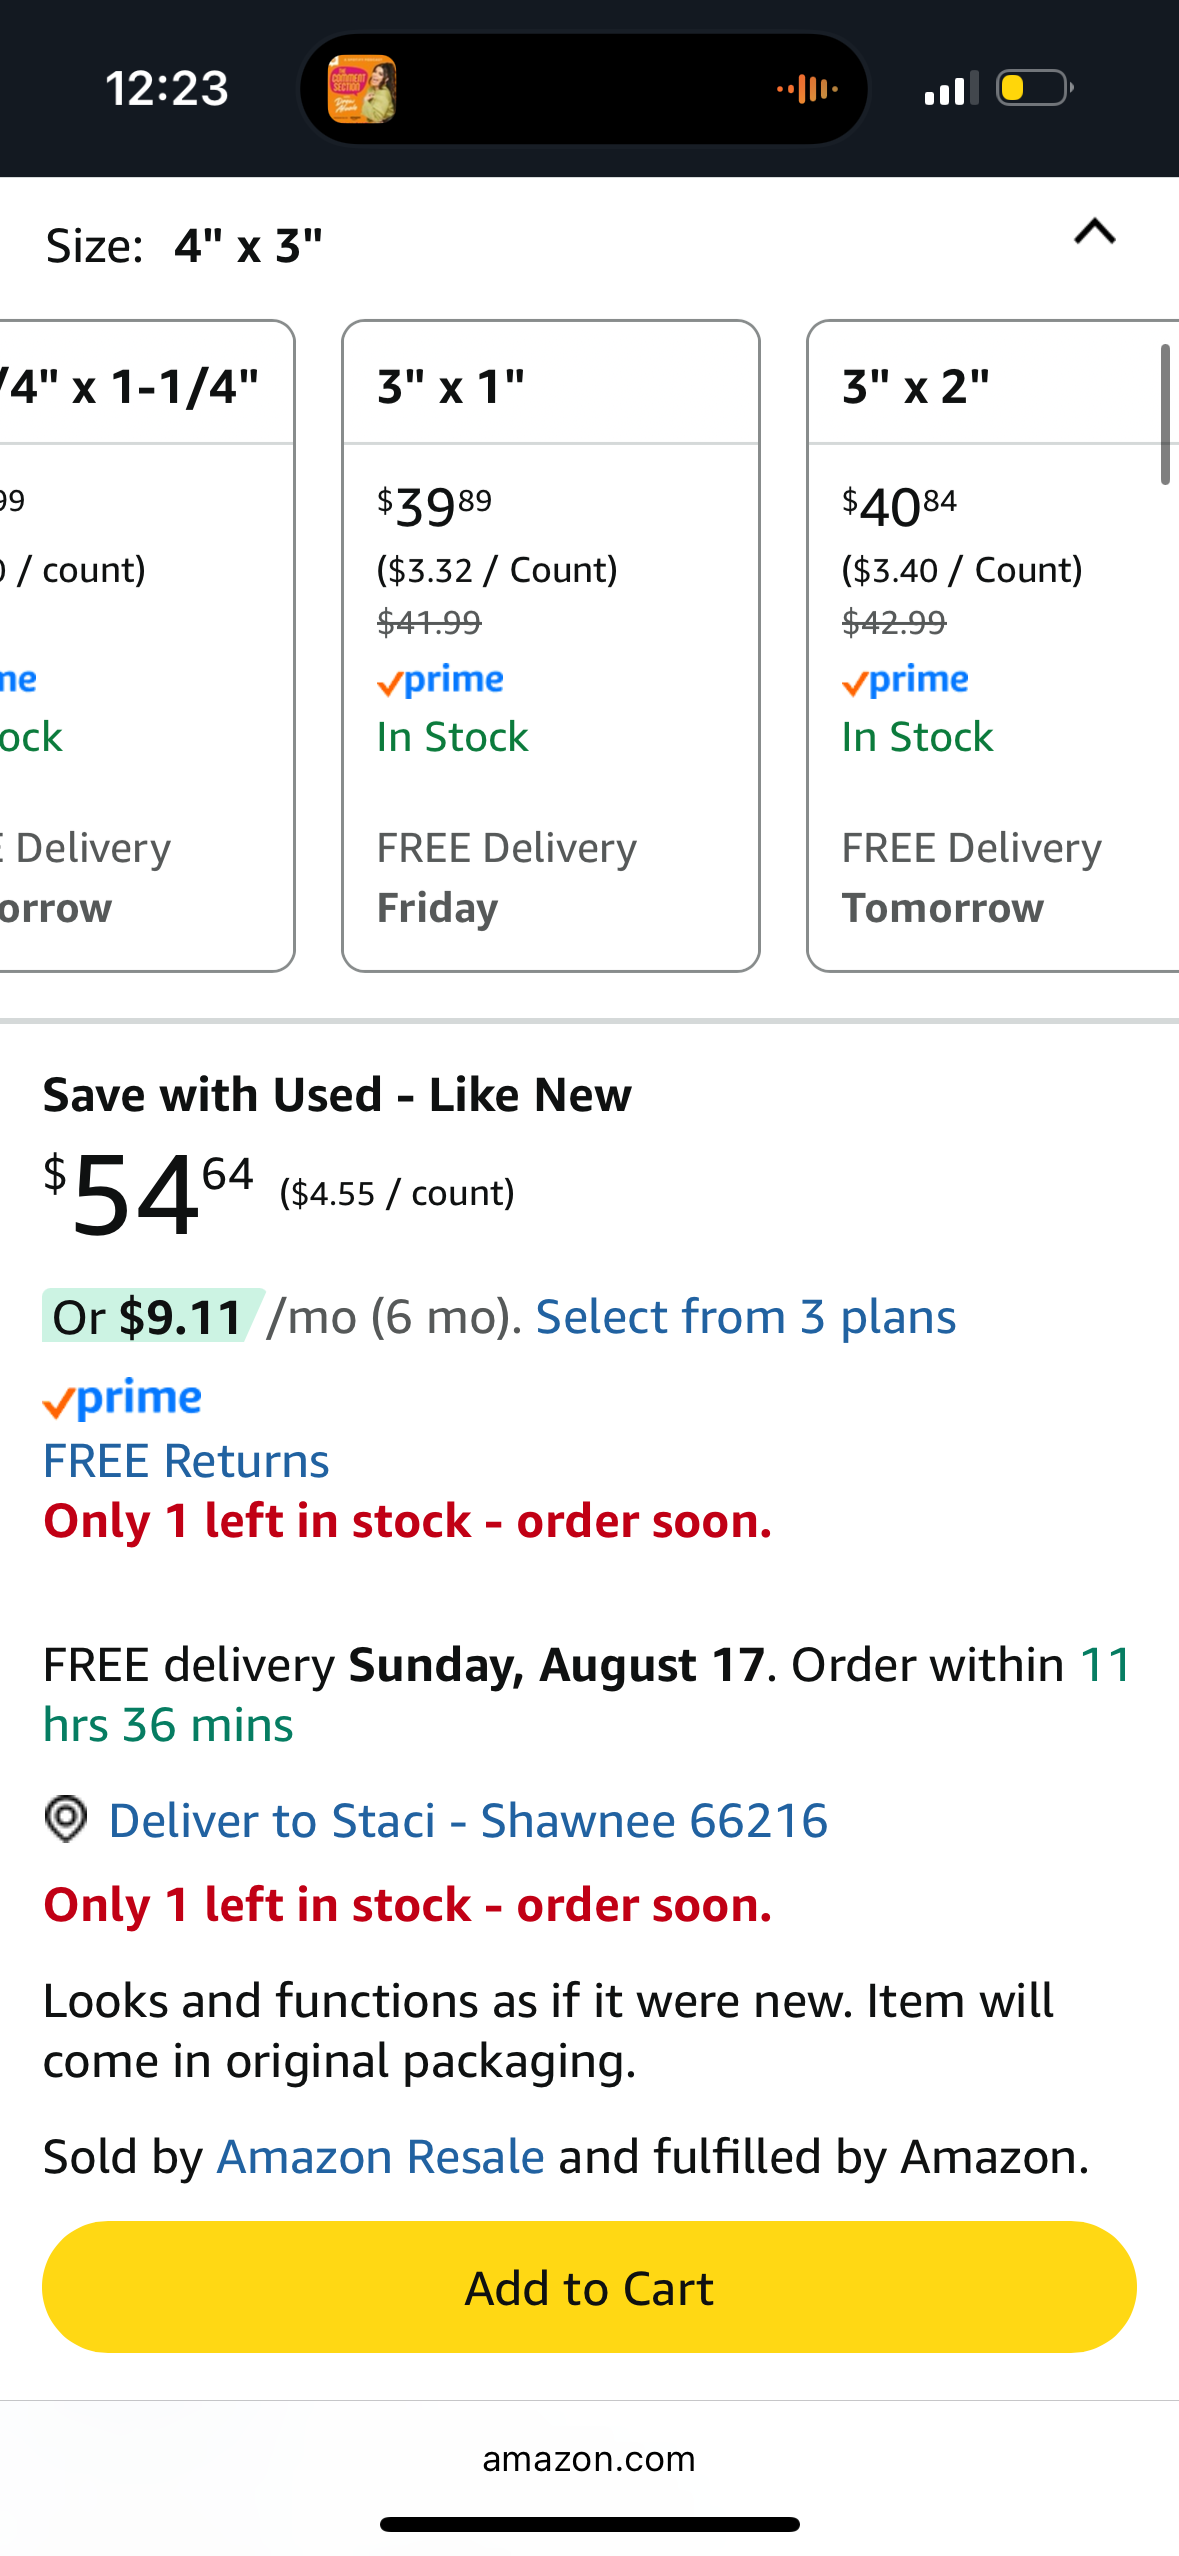
Task: Tap prime badge in 3" x 2" card
Action: (x=905, y=681)
